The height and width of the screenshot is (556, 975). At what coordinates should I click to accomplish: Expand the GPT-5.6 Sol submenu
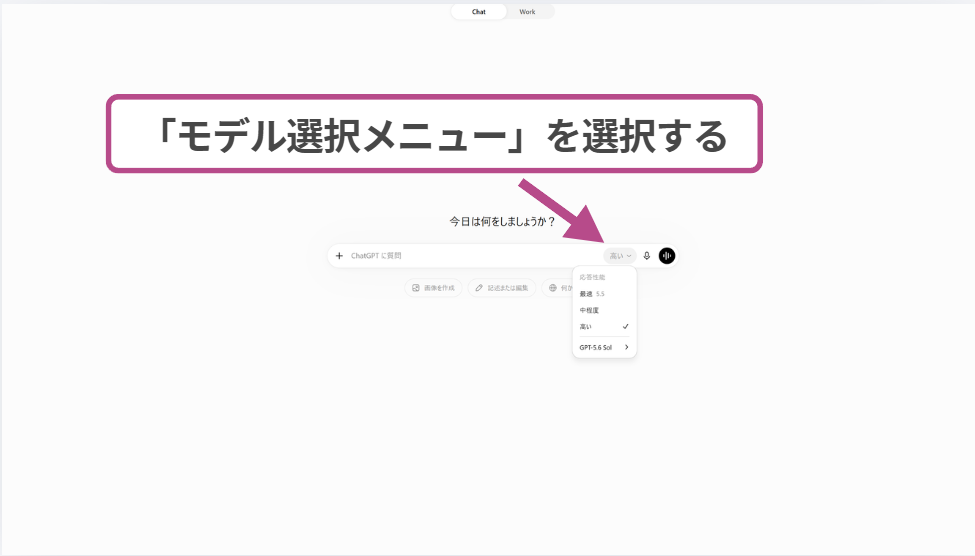pos(604,347)
